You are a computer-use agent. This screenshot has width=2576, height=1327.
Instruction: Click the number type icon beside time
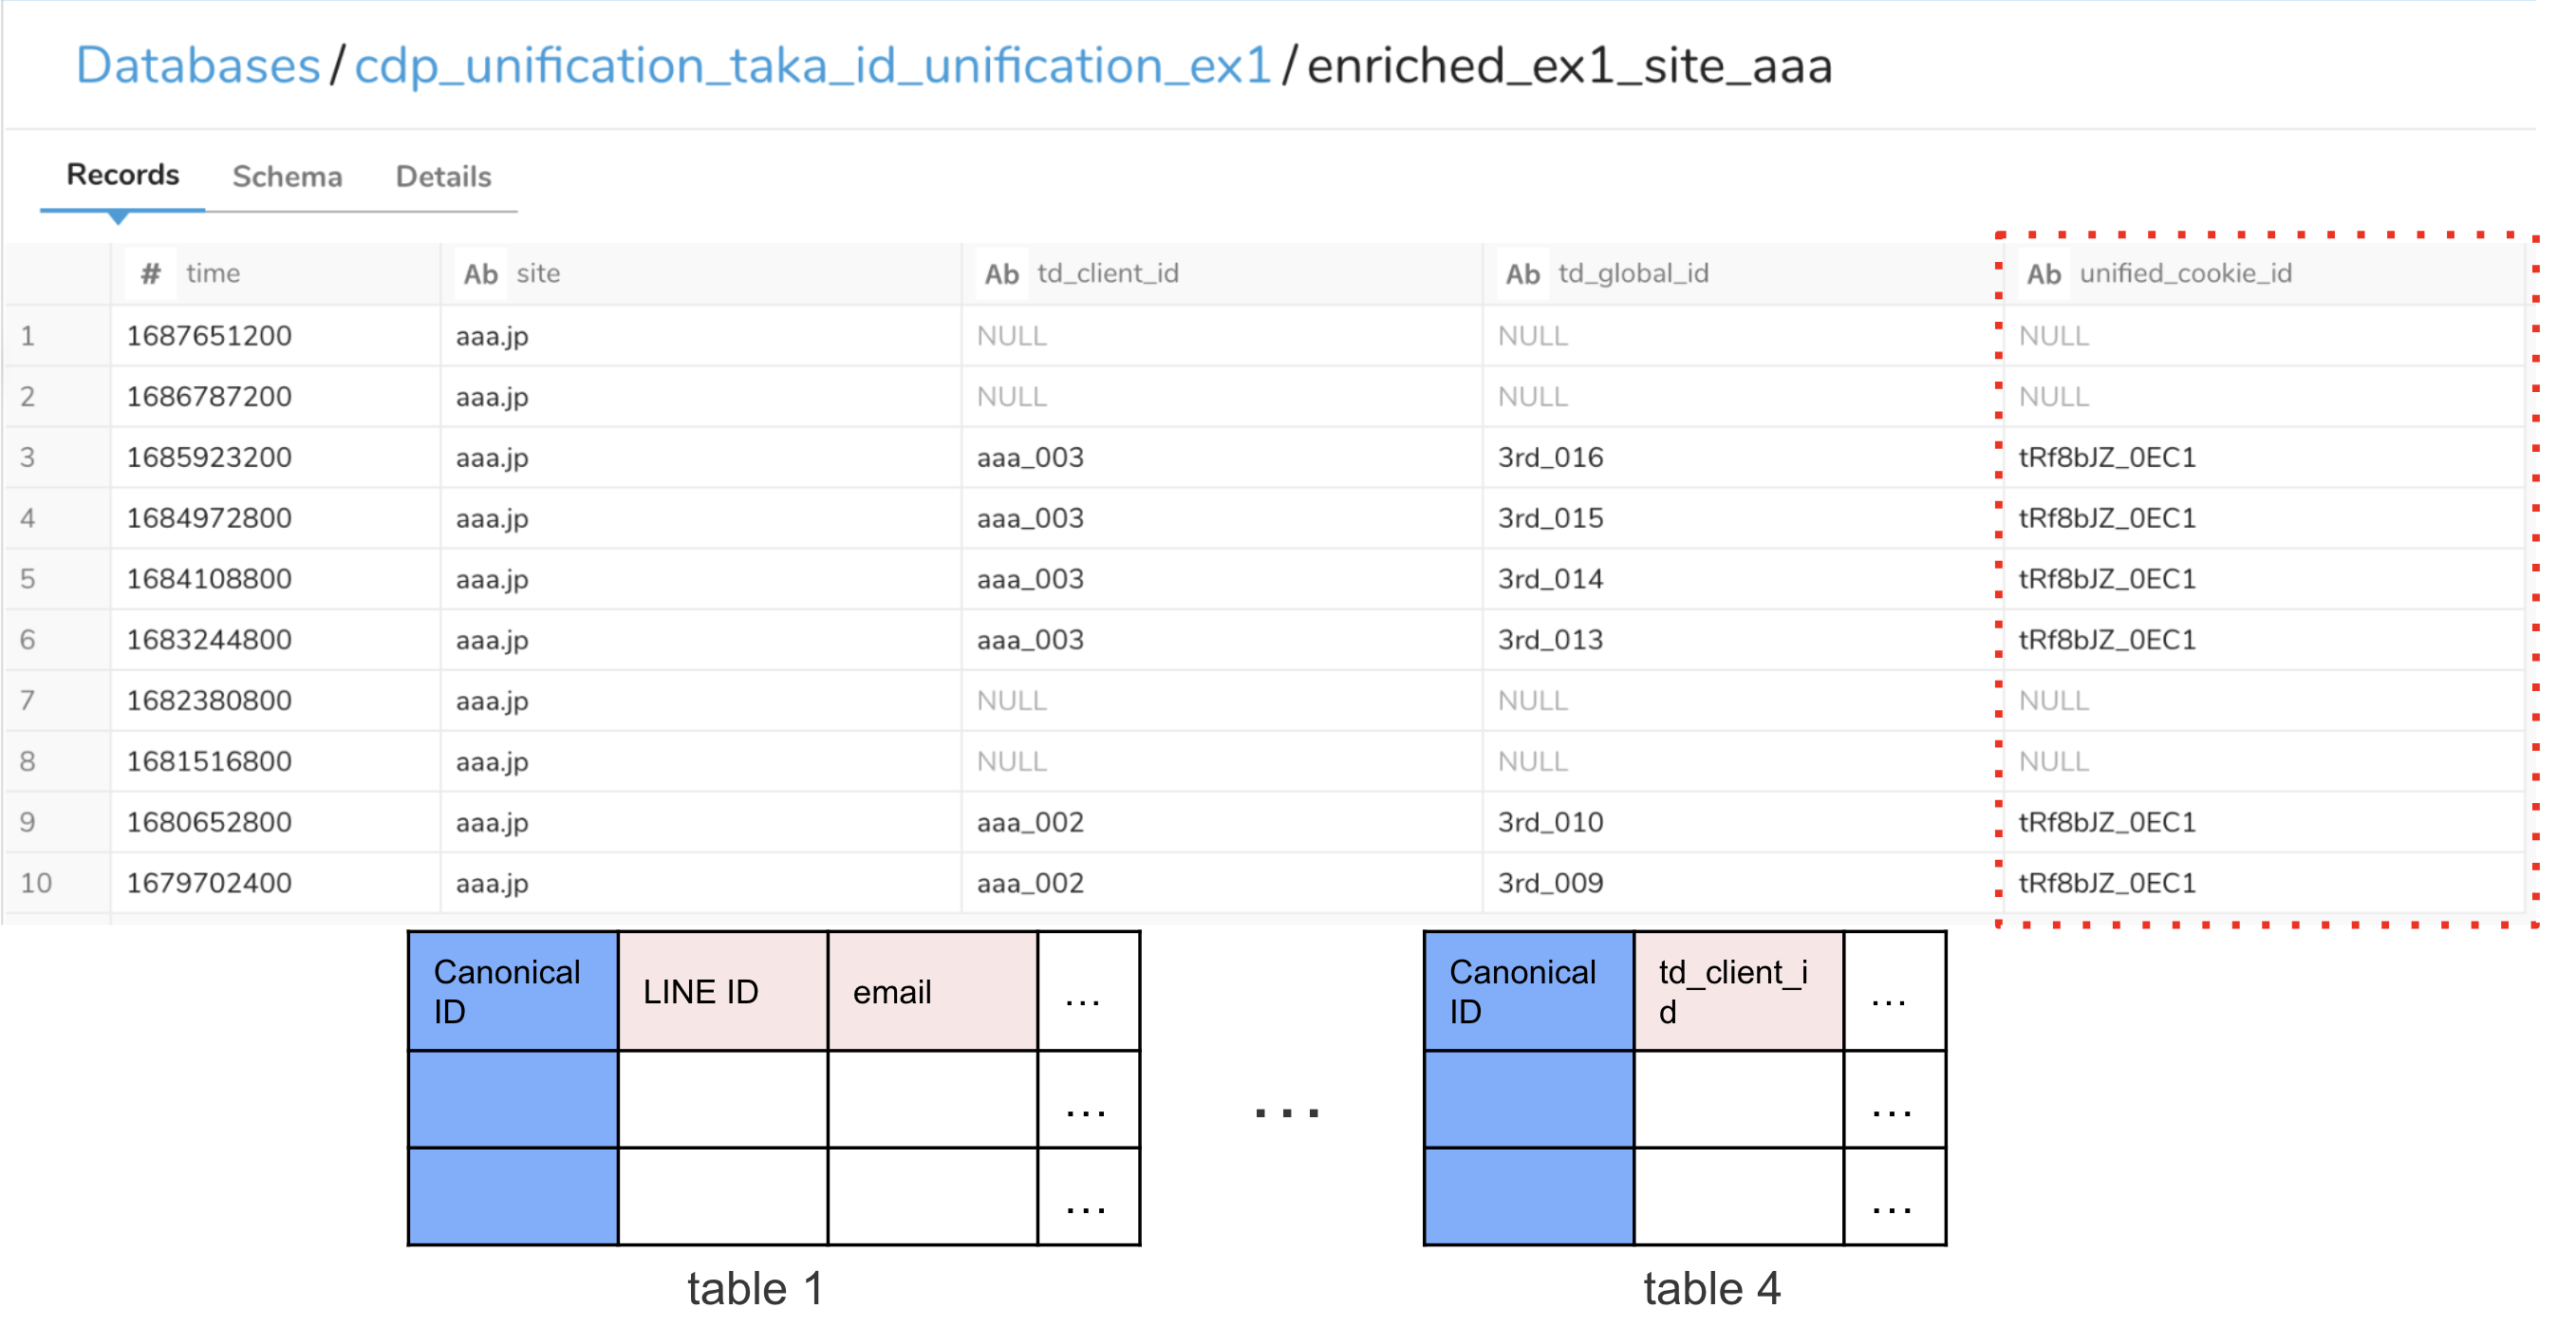[150, 274]
